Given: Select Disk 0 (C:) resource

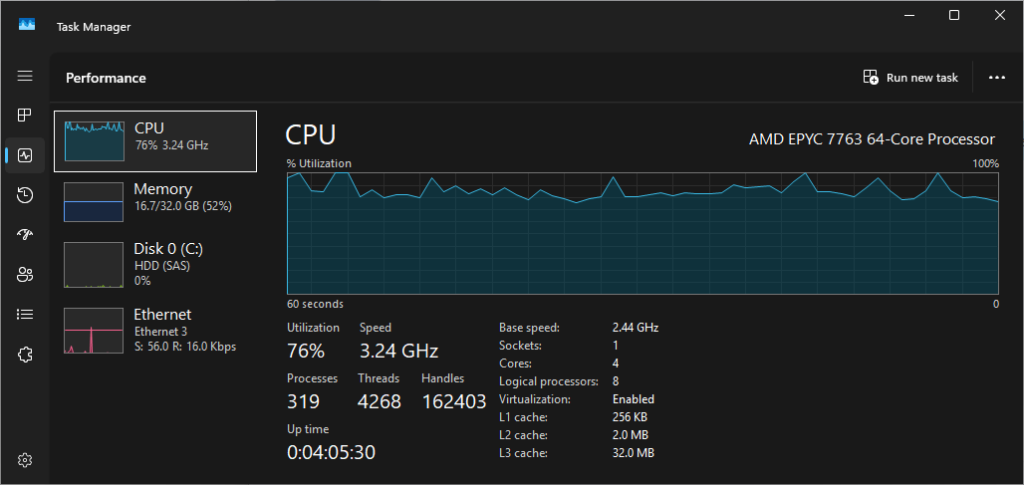Looking at the screenshot, I should click(155, 264).
